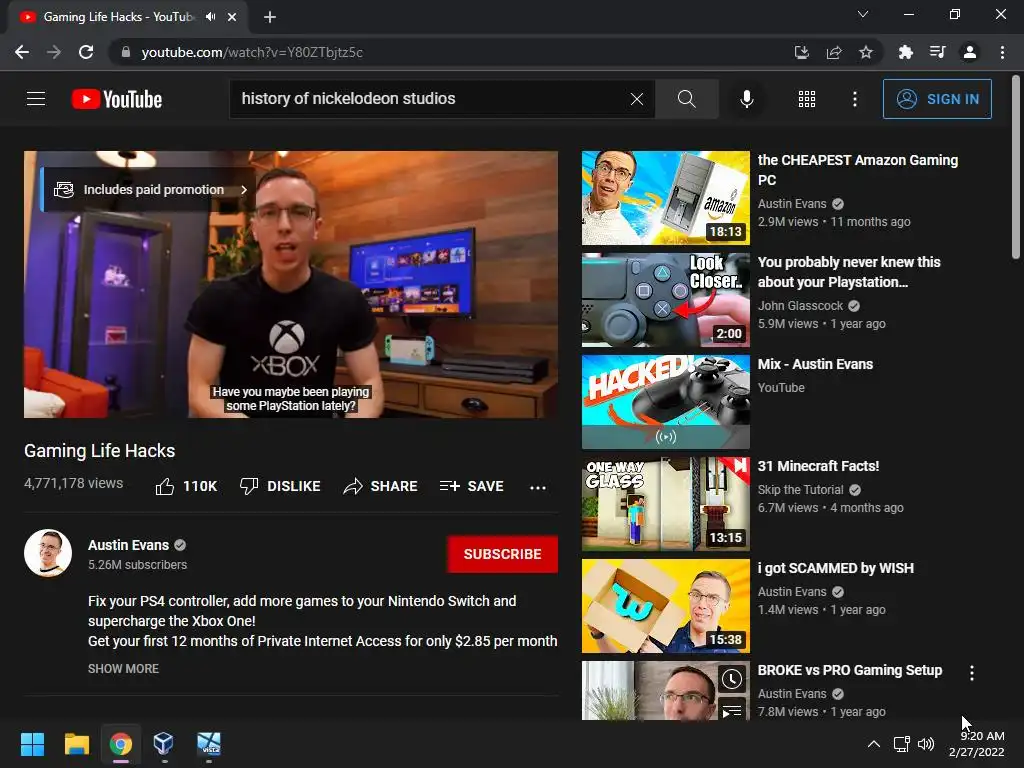Image resolution: width=1024 pixels, height=768 pixels.
Task: Open volume control in system tray
Action: [x=925, y=744]
